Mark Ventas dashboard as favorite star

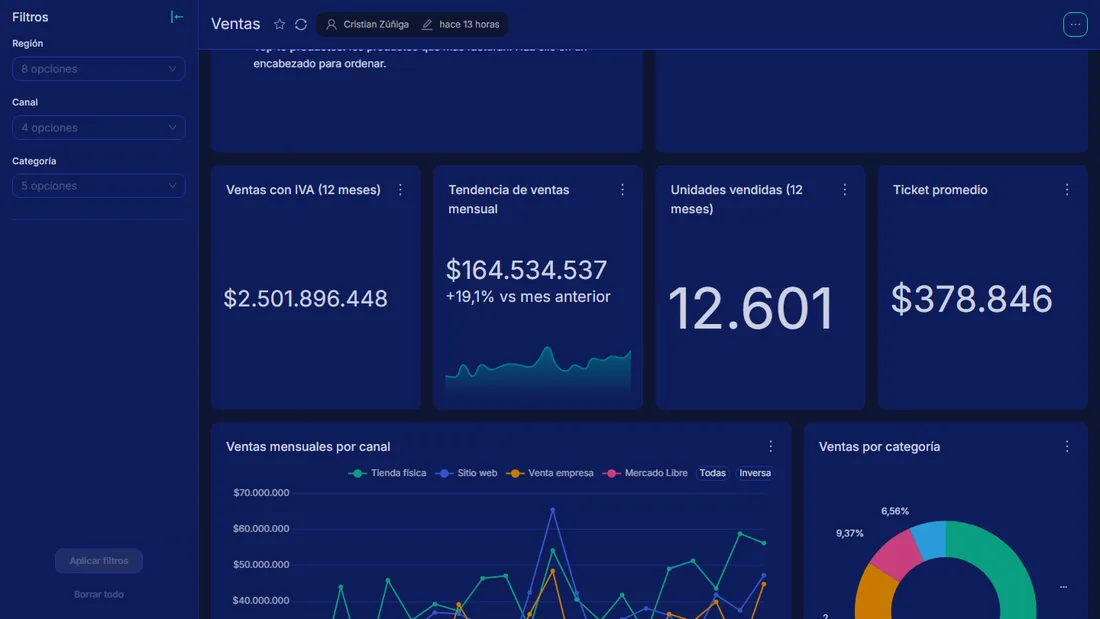(x=279, y=25)
